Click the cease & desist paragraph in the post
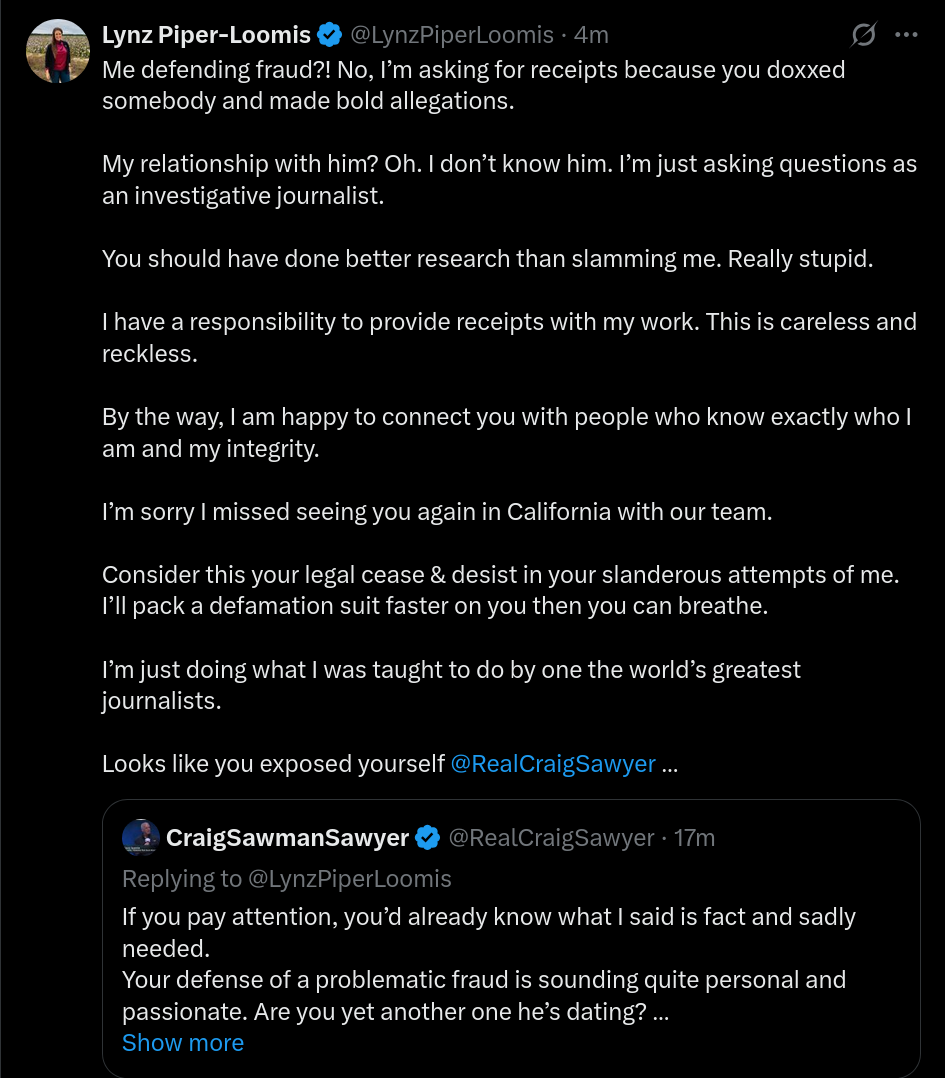 (500, 590)
